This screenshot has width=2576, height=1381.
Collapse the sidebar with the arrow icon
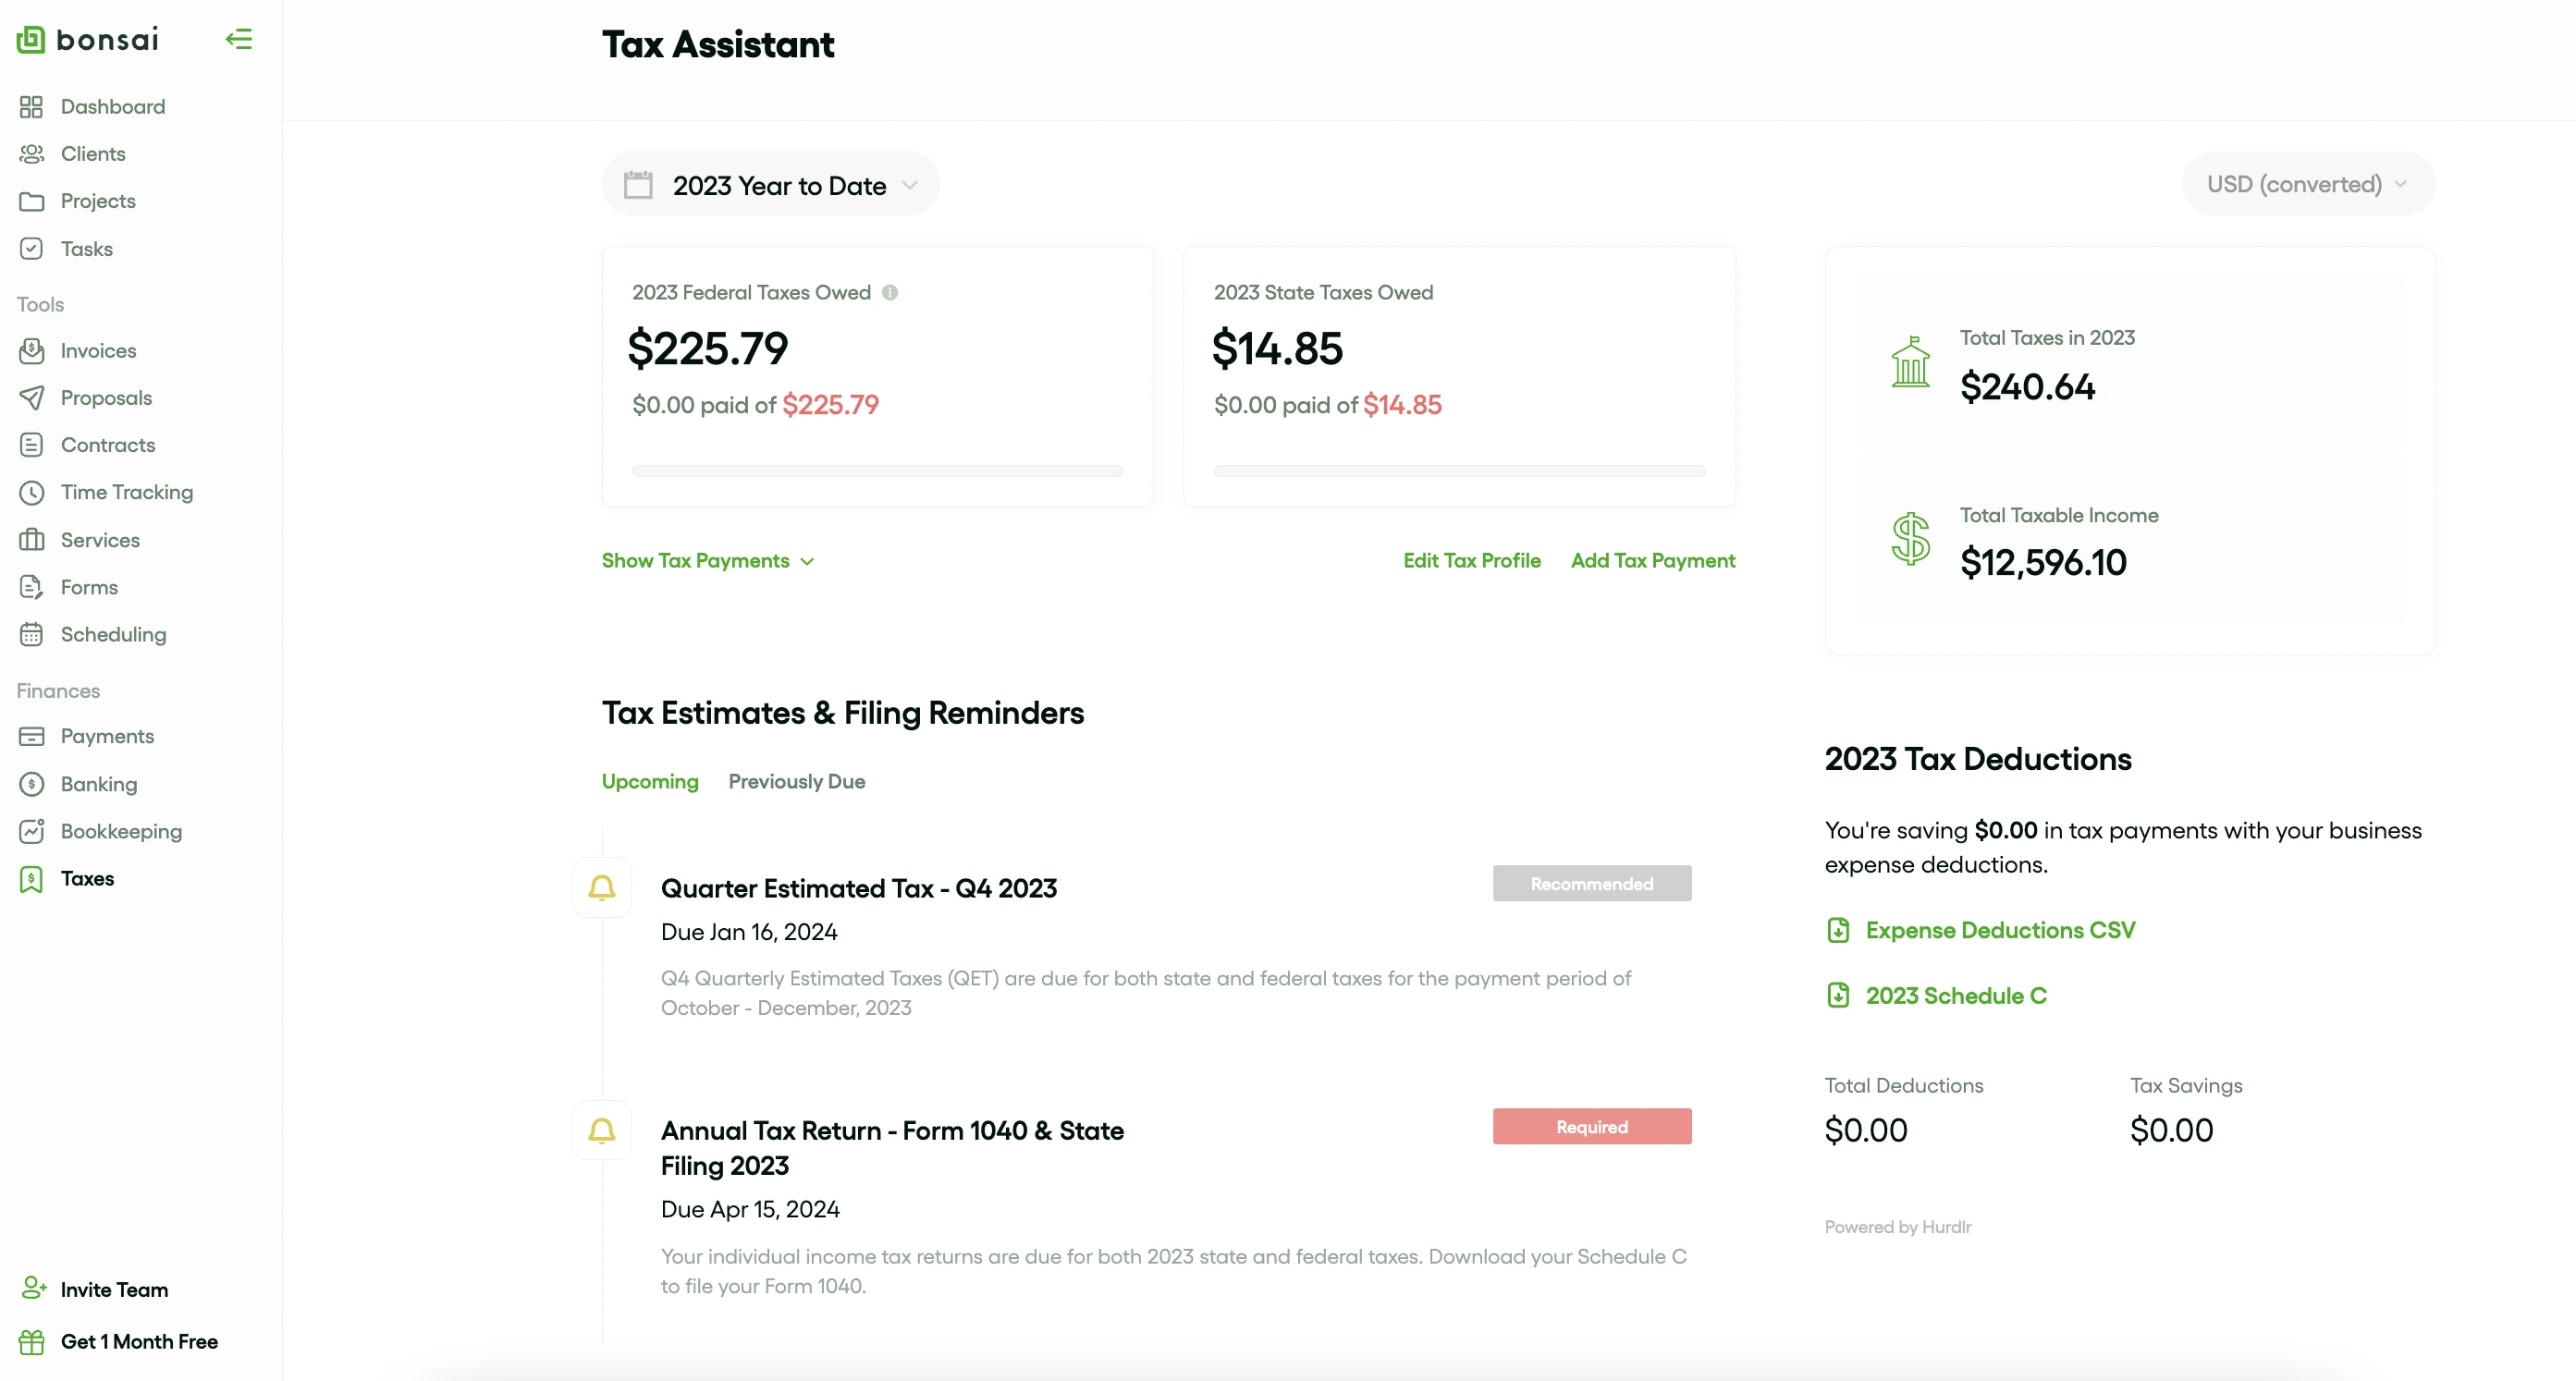pyautogui.click(x=238, y=39)
